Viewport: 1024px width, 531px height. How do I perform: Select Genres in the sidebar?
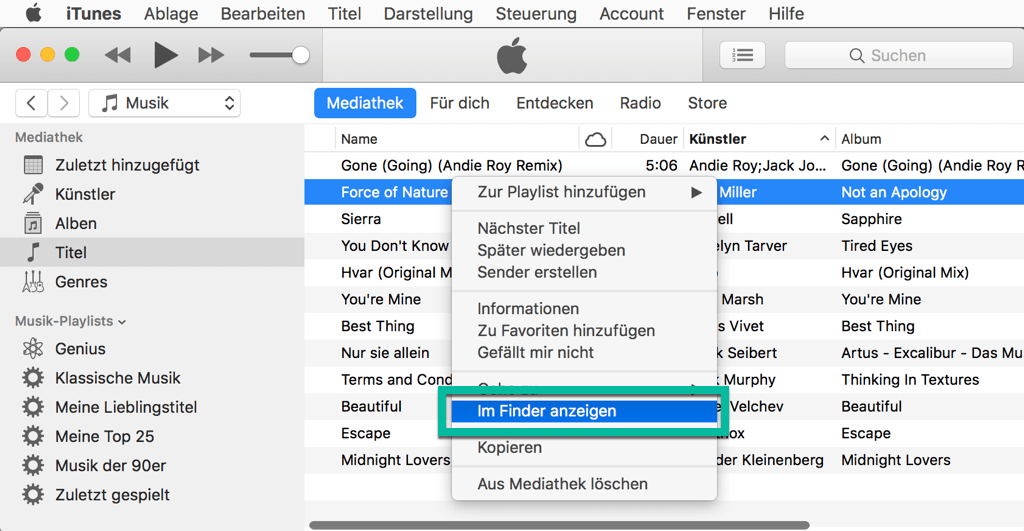[152, 282]
